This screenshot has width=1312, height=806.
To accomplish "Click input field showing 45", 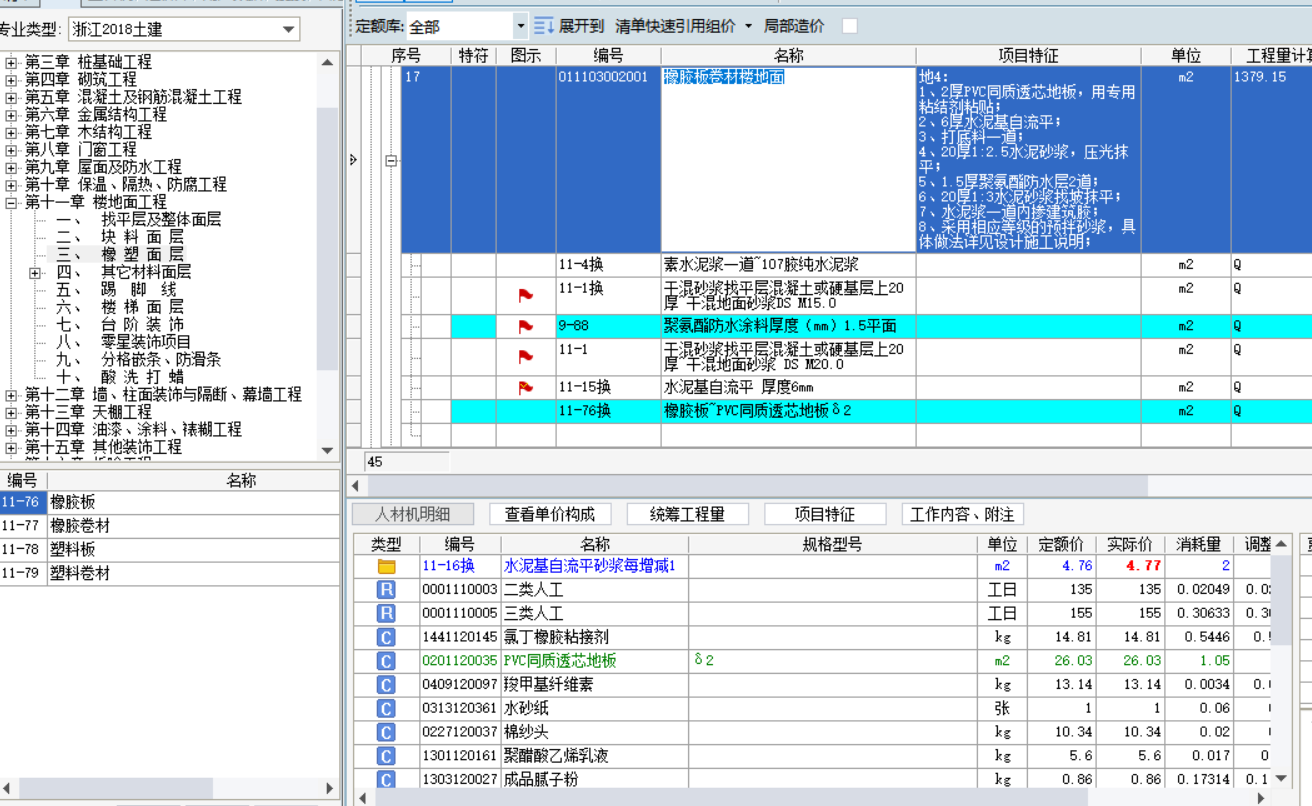I will [x=407, y=462].
